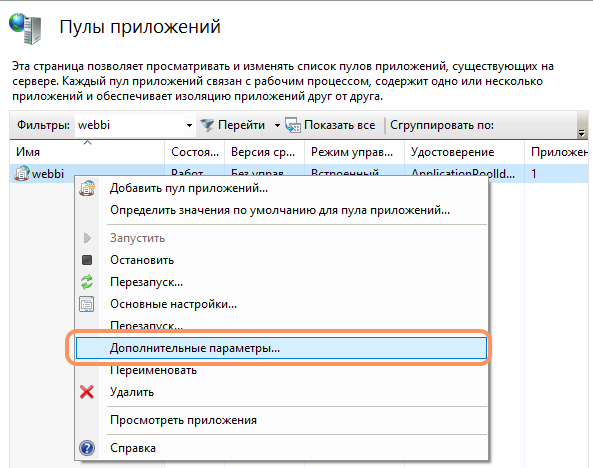
Task: Click the Basic Settings list icon
Action: 87,304
